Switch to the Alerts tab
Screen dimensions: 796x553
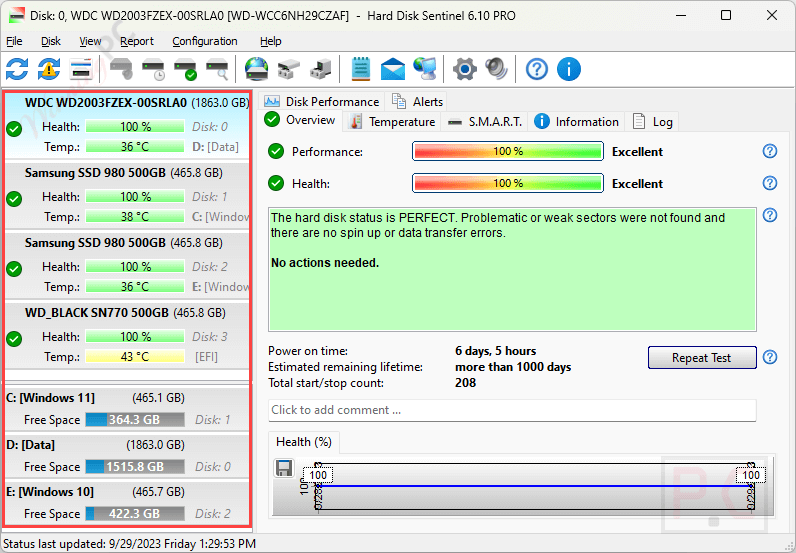(x=416, y=102)
